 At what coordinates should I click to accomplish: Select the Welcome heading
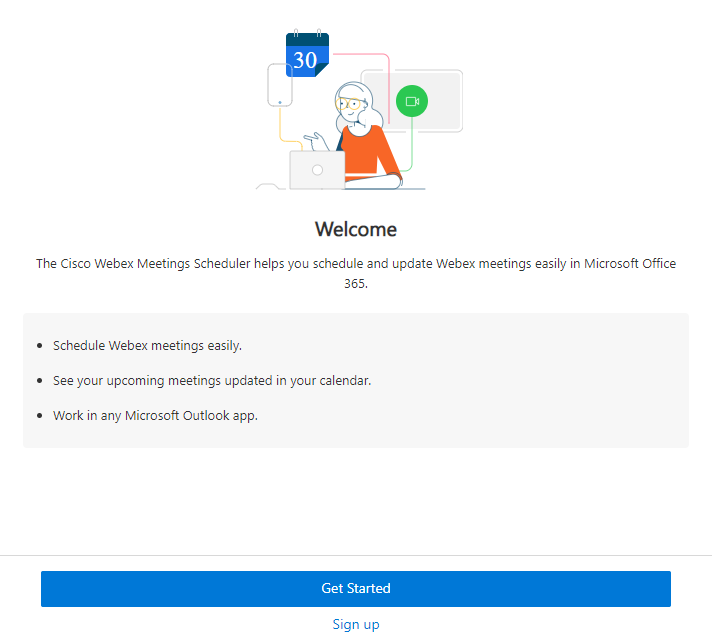pyautogui.click(x=356, y=229)
